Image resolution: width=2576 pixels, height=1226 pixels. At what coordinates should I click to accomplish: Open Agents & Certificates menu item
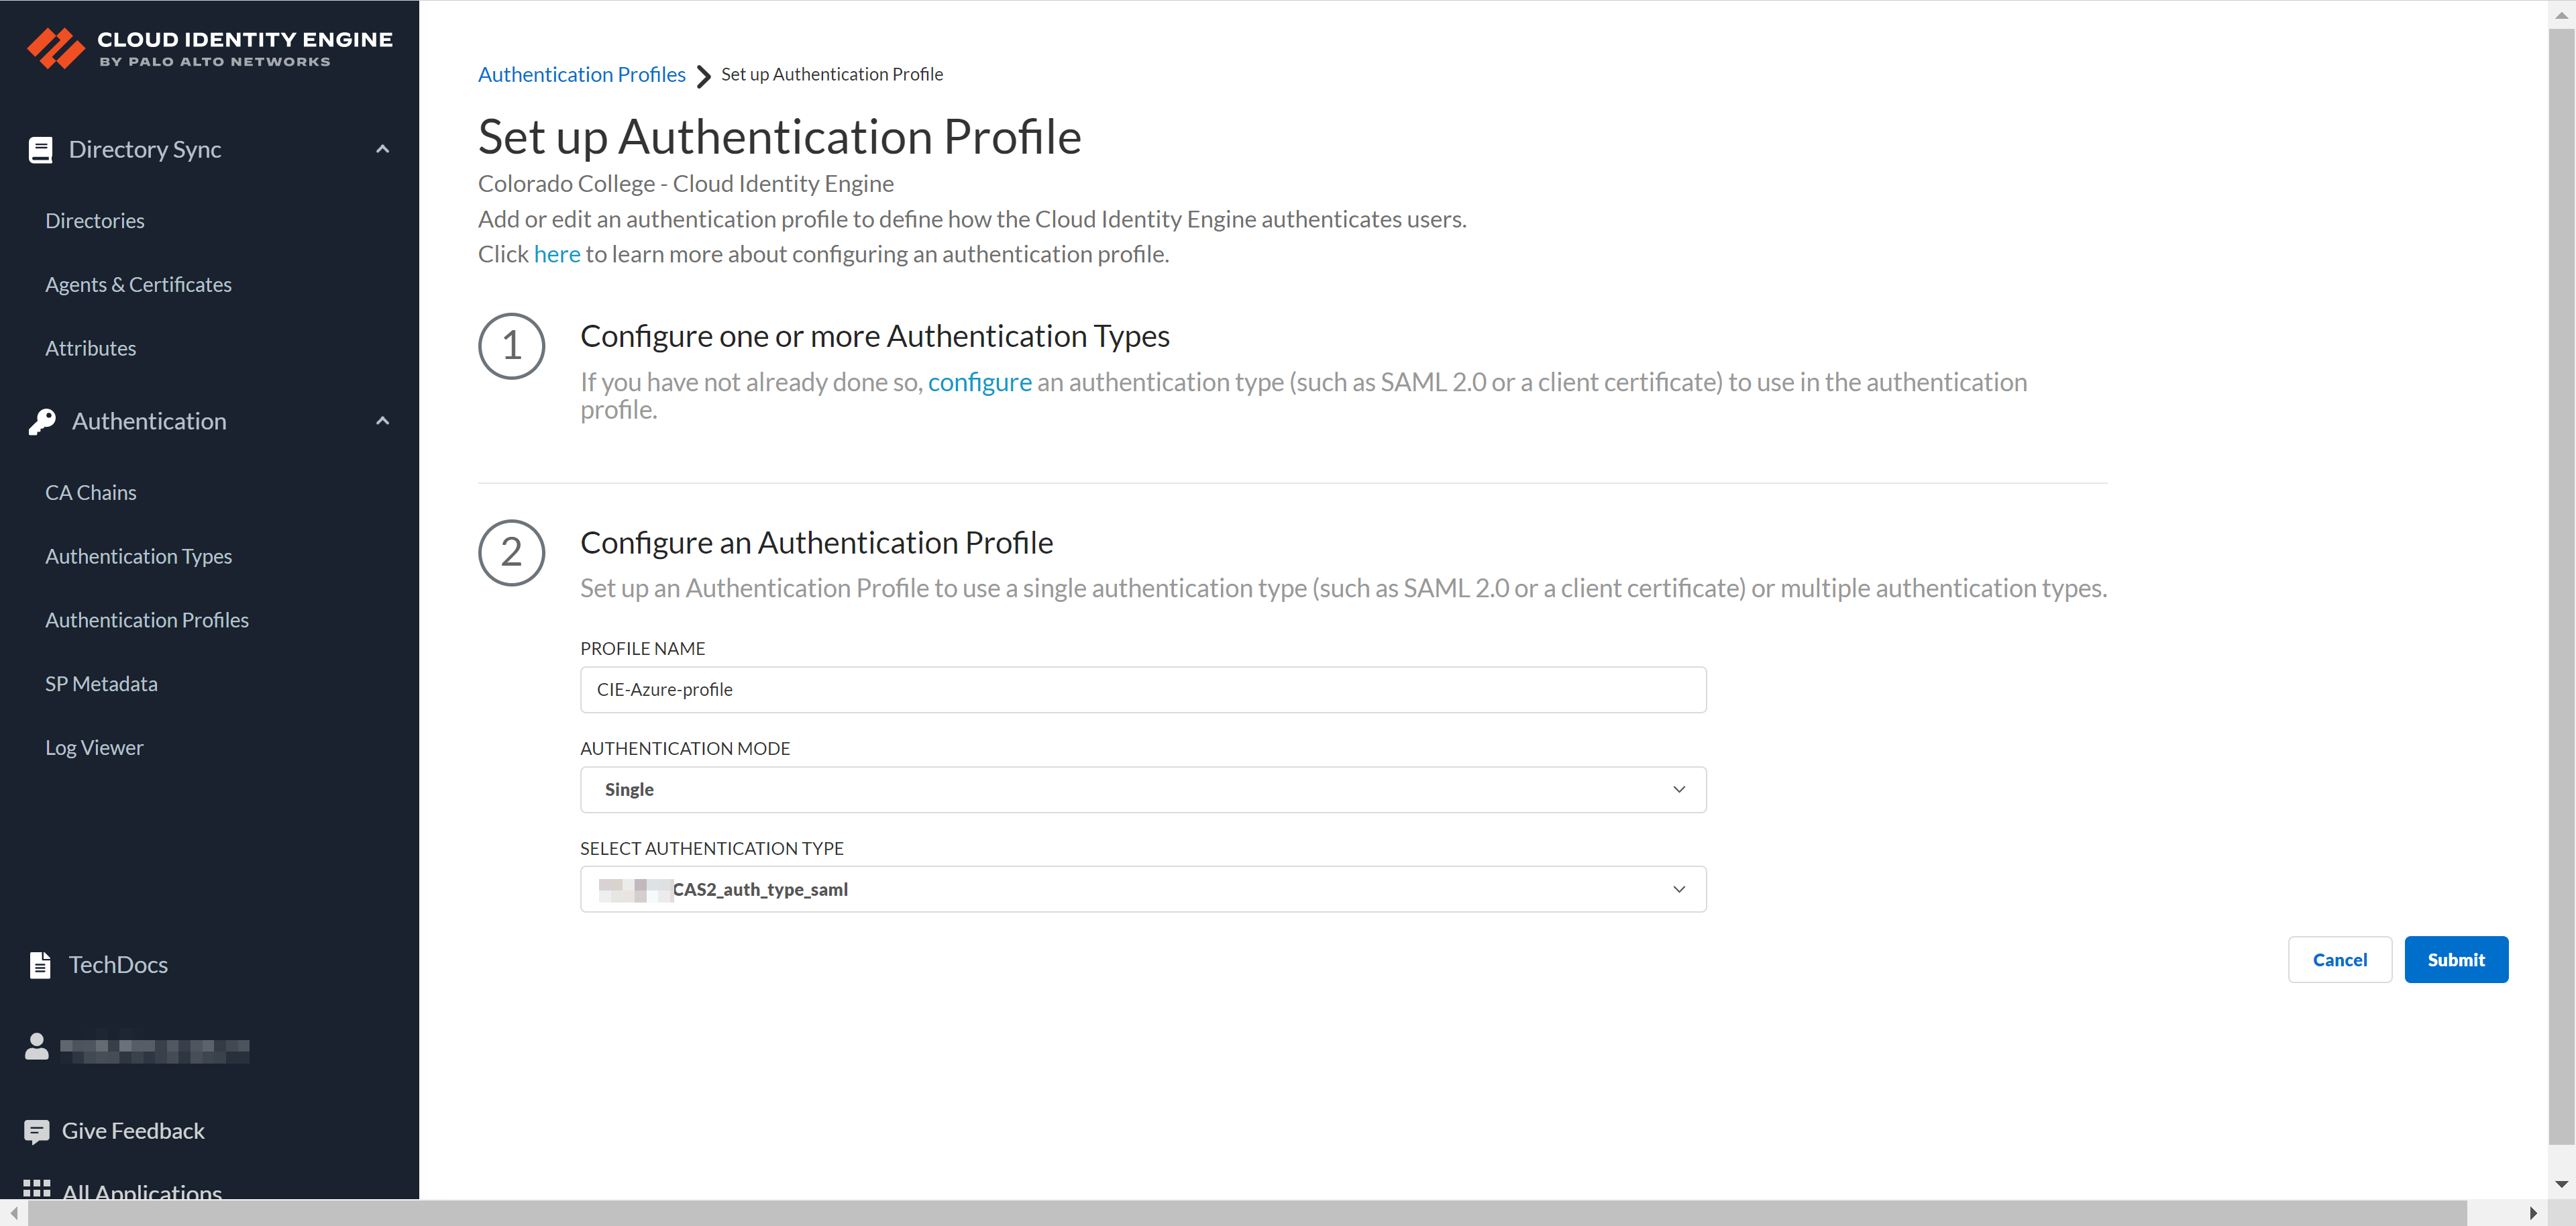(138, 285)
